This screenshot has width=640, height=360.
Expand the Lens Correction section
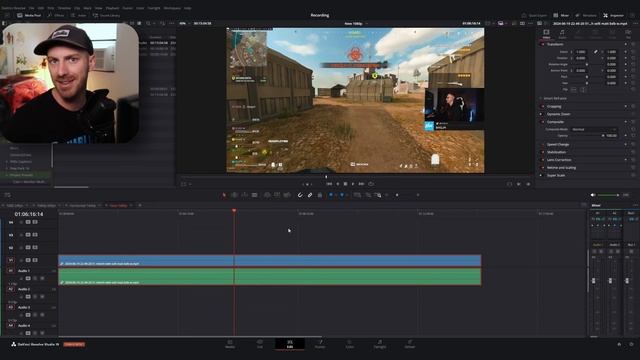coord(559,160)
